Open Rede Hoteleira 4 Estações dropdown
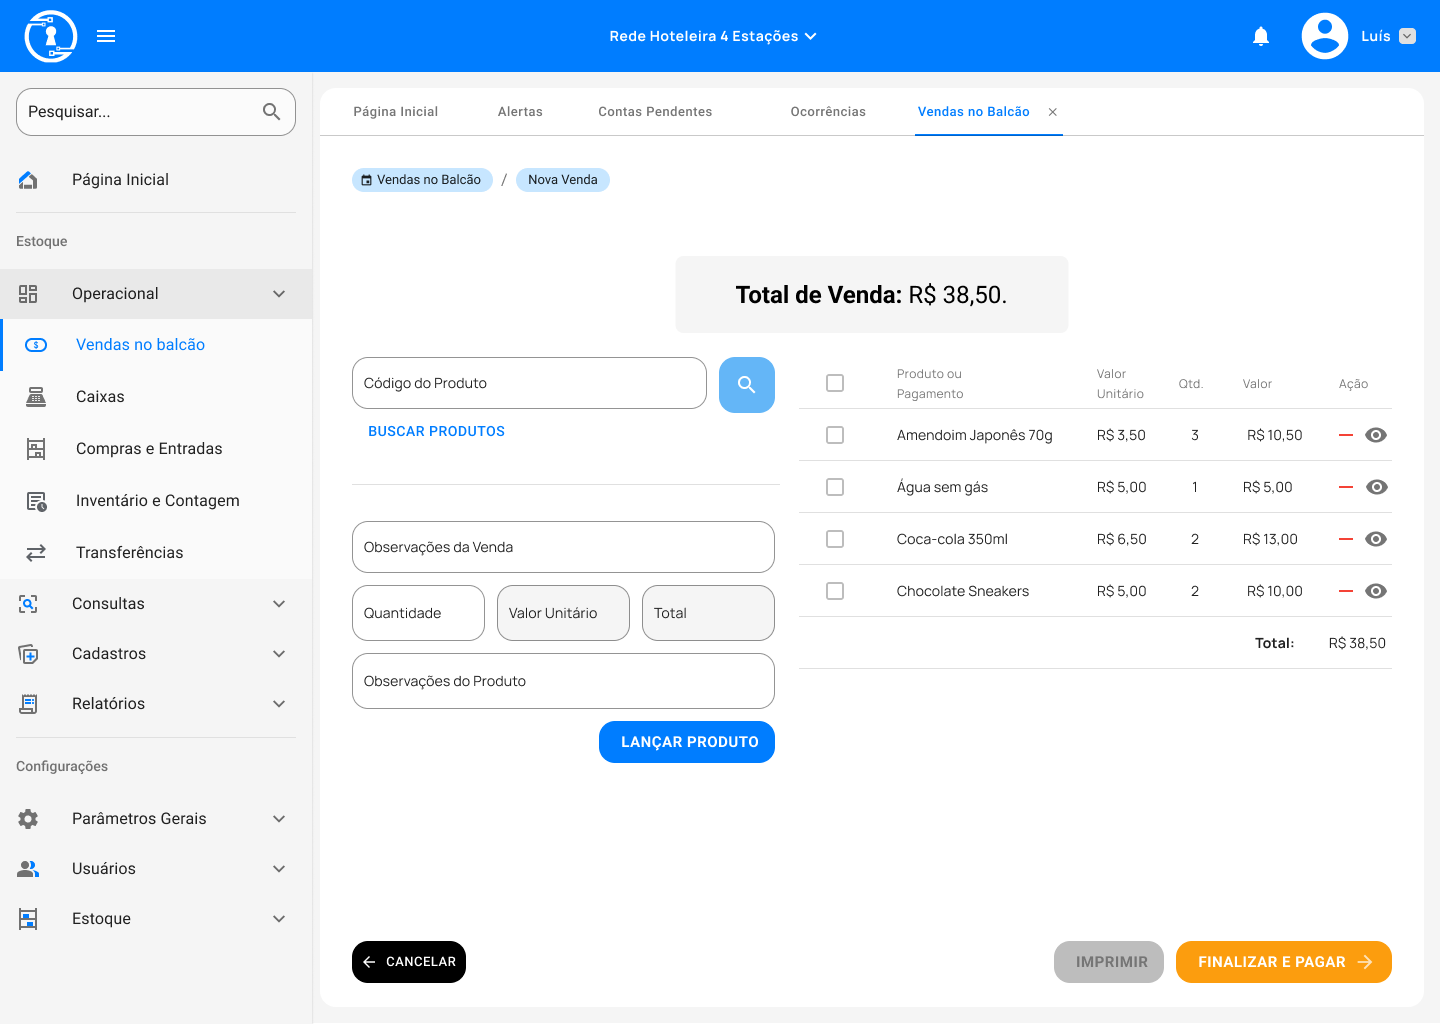 [x=712, y=37]
